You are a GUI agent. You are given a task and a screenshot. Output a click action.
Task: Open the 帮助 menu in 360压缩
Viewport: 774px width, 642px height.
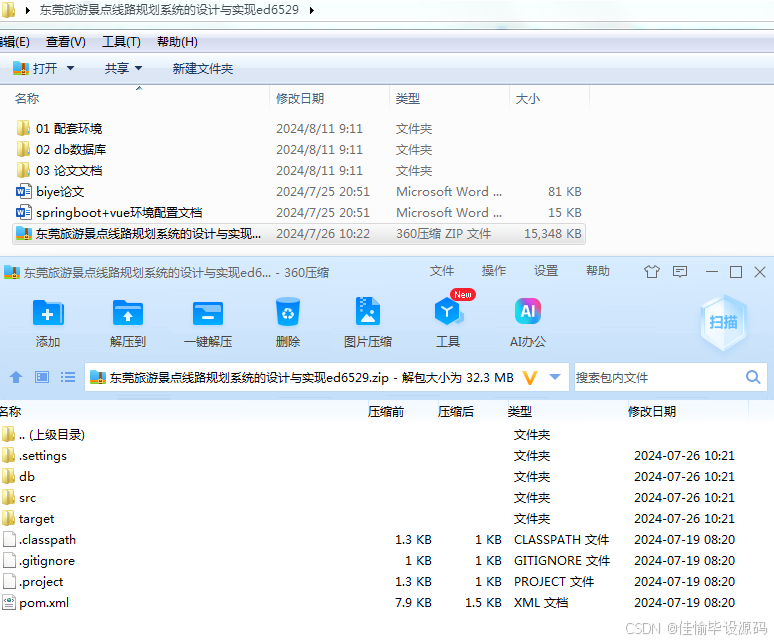(x=598, y=271)
